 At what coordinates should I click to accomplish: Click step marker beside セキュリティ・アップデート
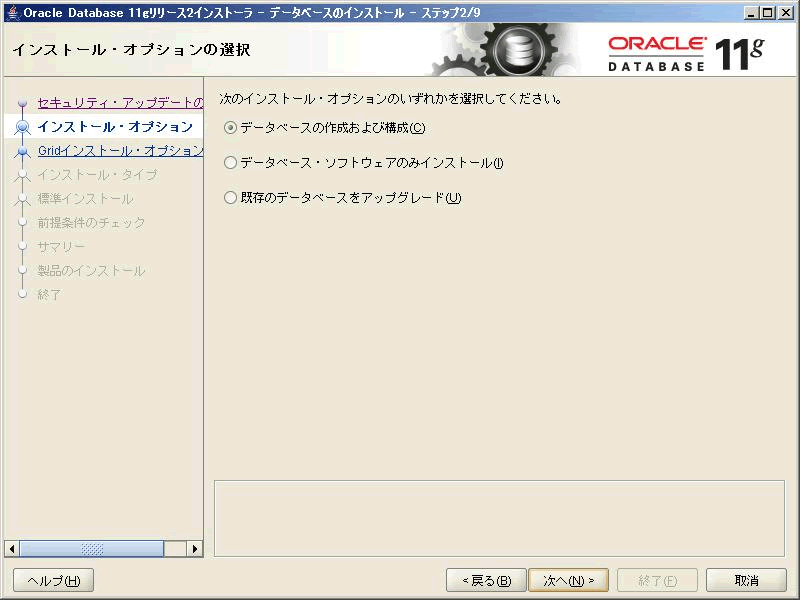coord(22,103)
